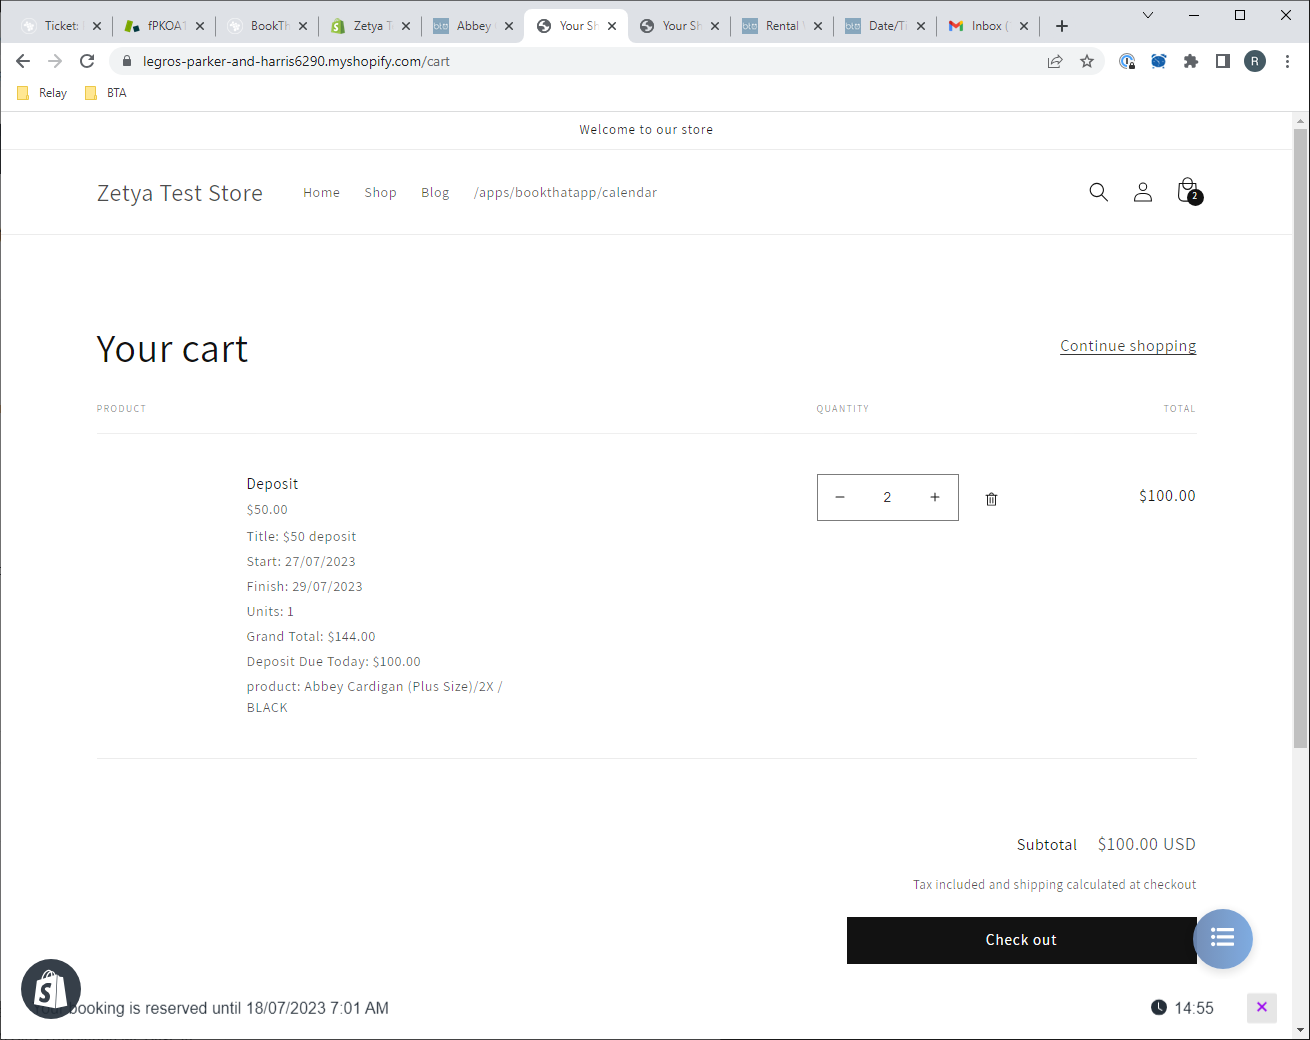Reload the cart page
This screenshot has width=1310, height=1040.
tap(87, 61)
